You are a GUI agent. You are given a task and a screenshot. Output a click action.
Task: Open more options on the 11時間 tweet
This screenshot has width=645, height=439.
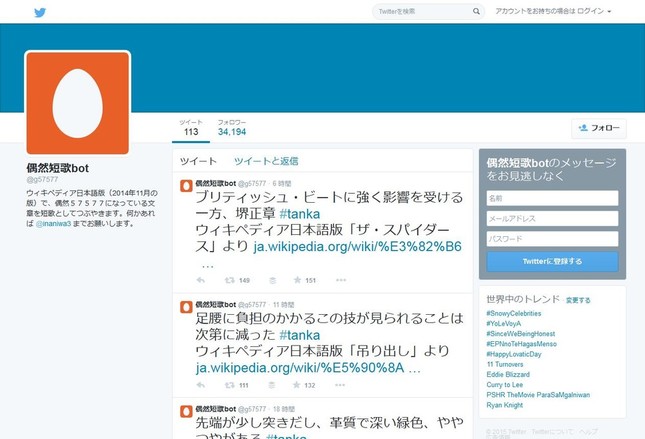(340, 385)
